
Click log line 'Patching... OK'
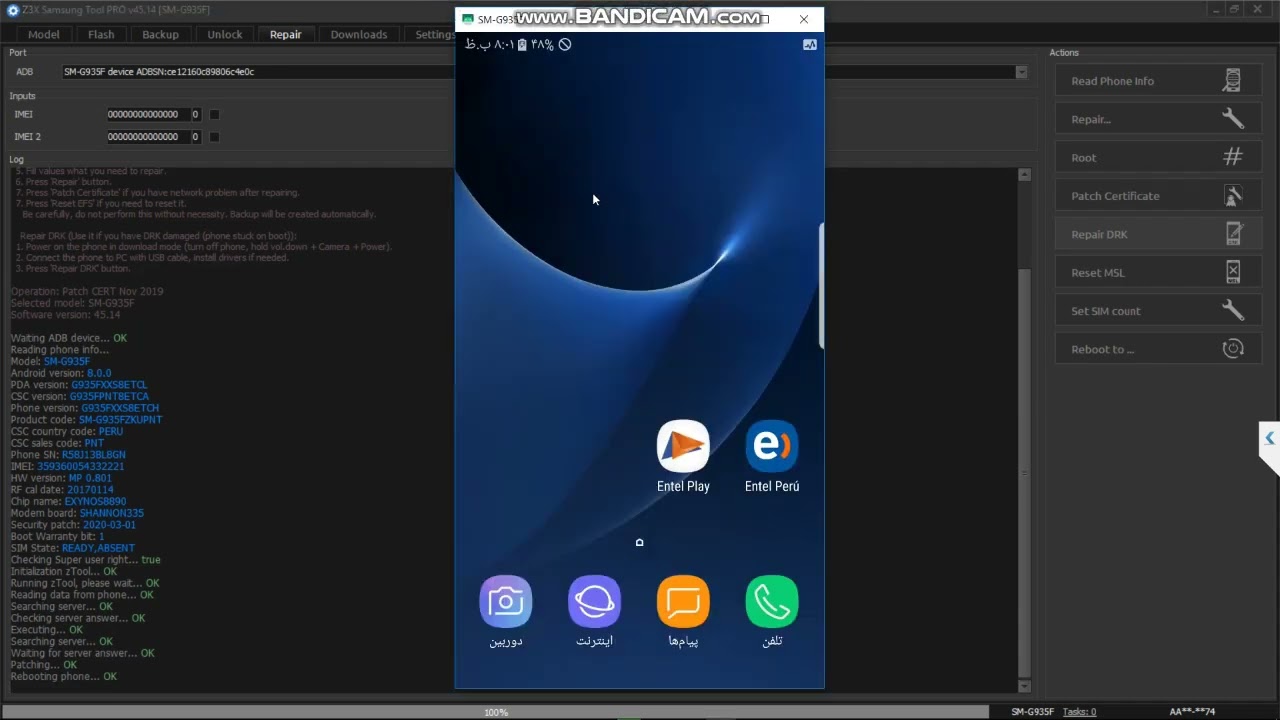[x=44, y=665]
